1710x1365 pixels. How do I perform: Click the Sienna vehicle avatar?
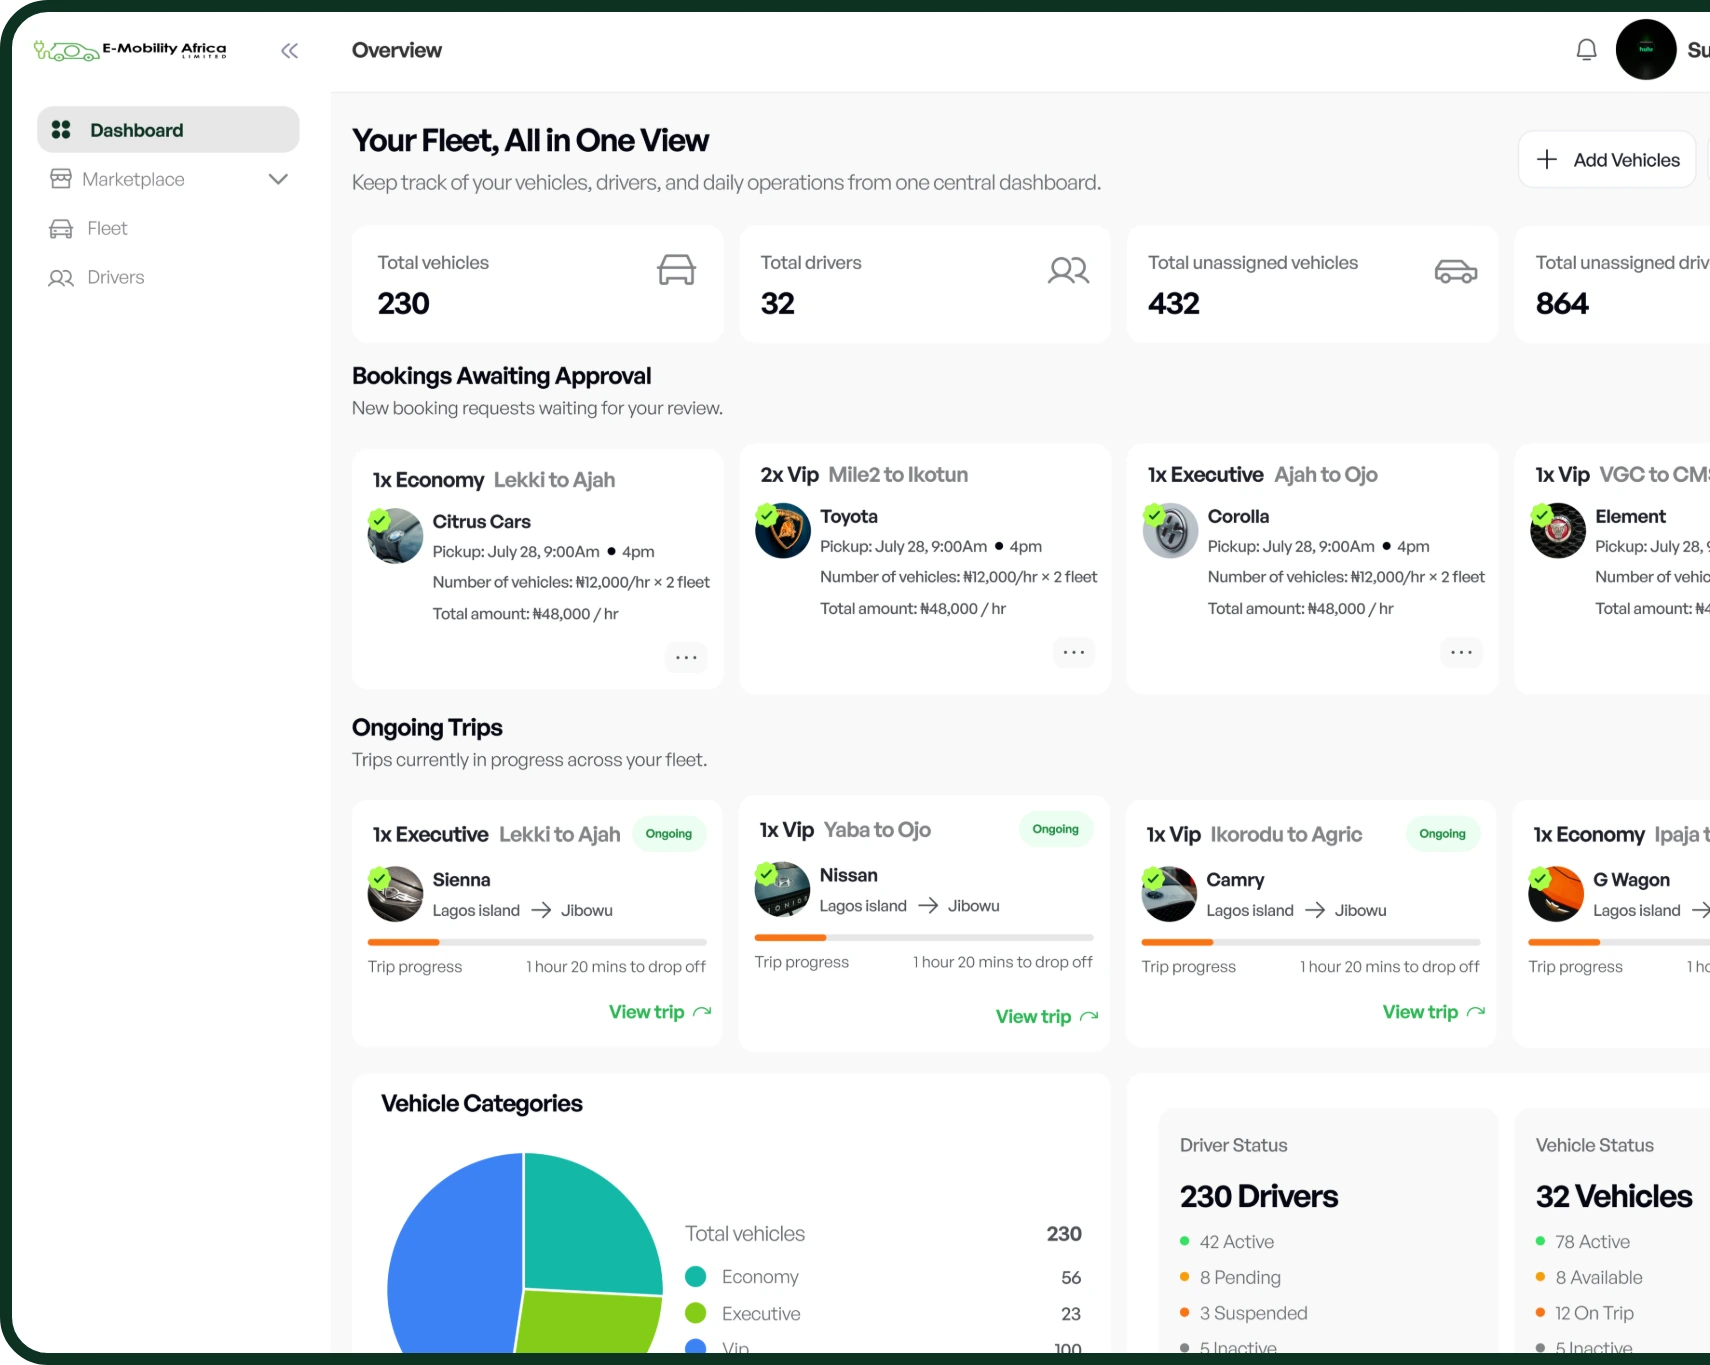pos(395,894)
